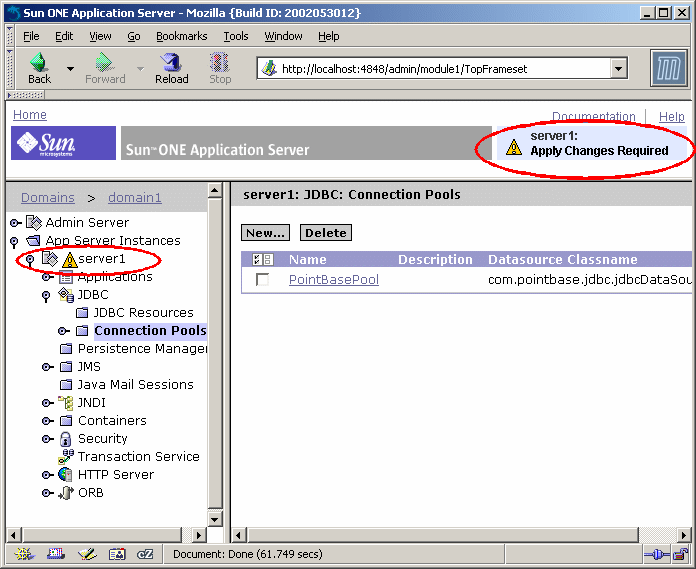Click the New... connection pool button

[x=265, y=233]
